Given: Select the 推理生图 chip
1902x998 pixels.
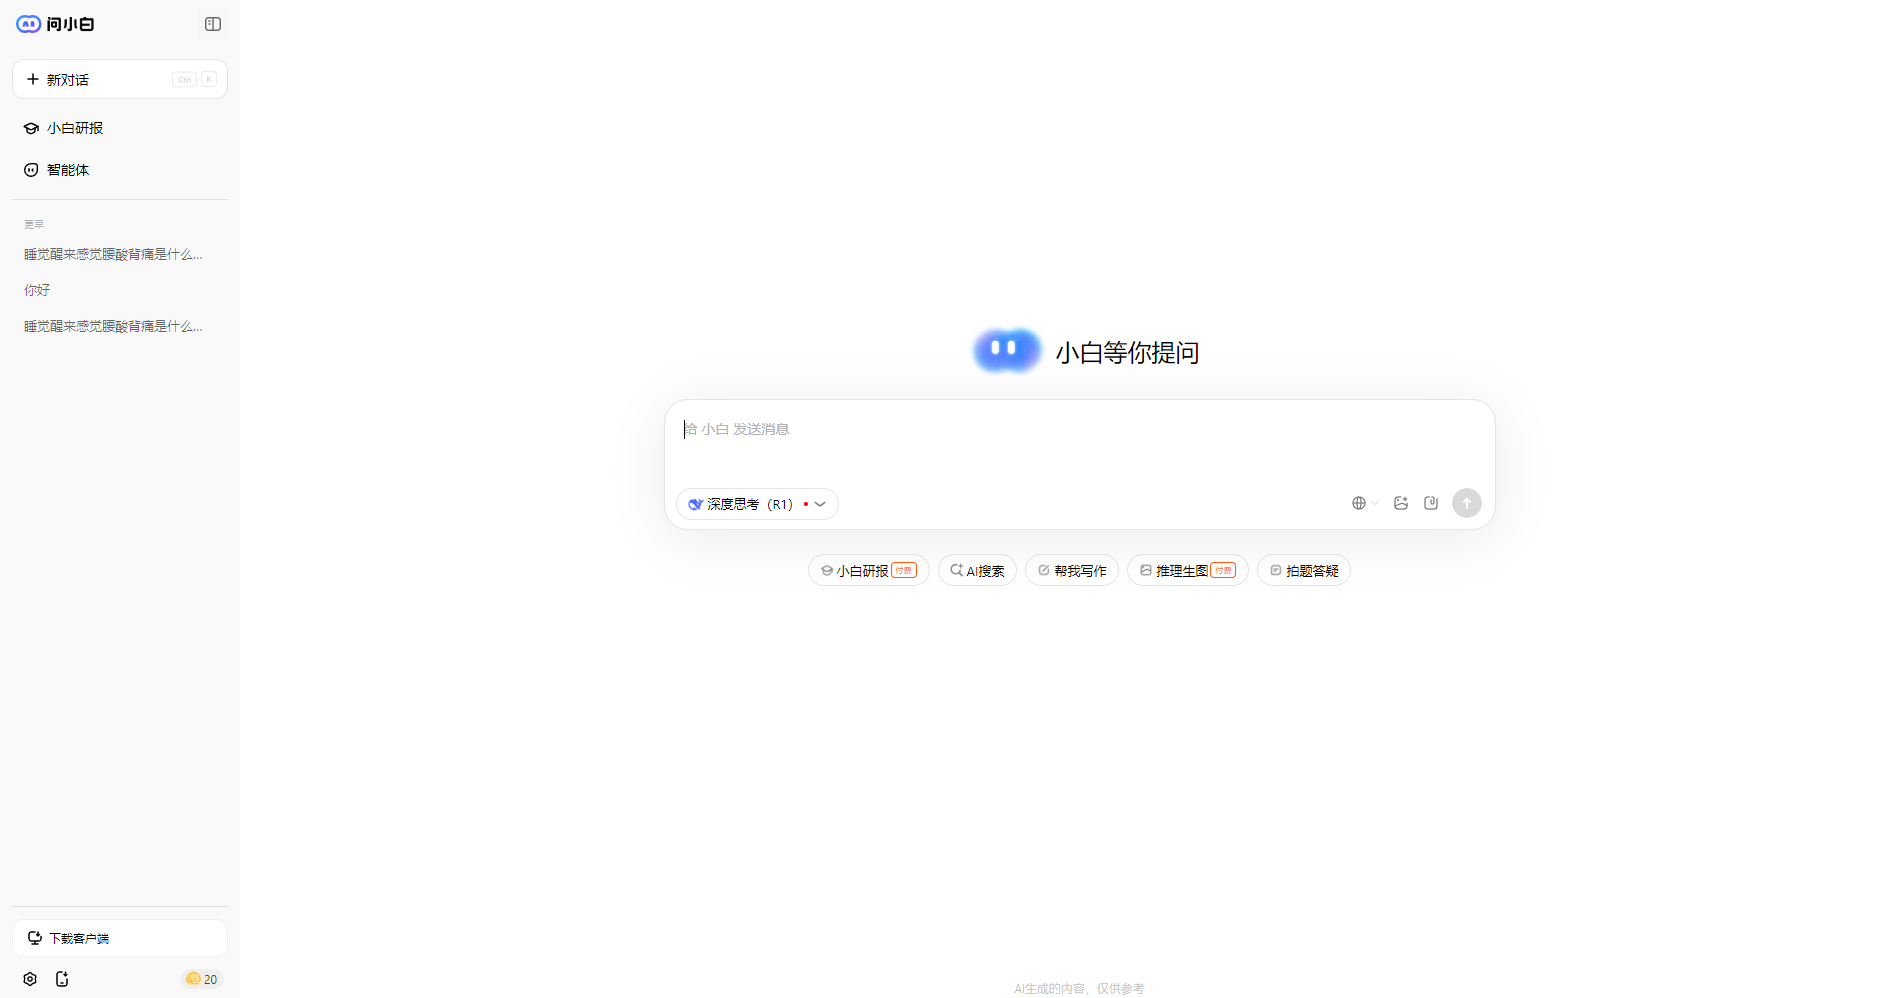Looking at the screenshot, I should pos(1188,570).
